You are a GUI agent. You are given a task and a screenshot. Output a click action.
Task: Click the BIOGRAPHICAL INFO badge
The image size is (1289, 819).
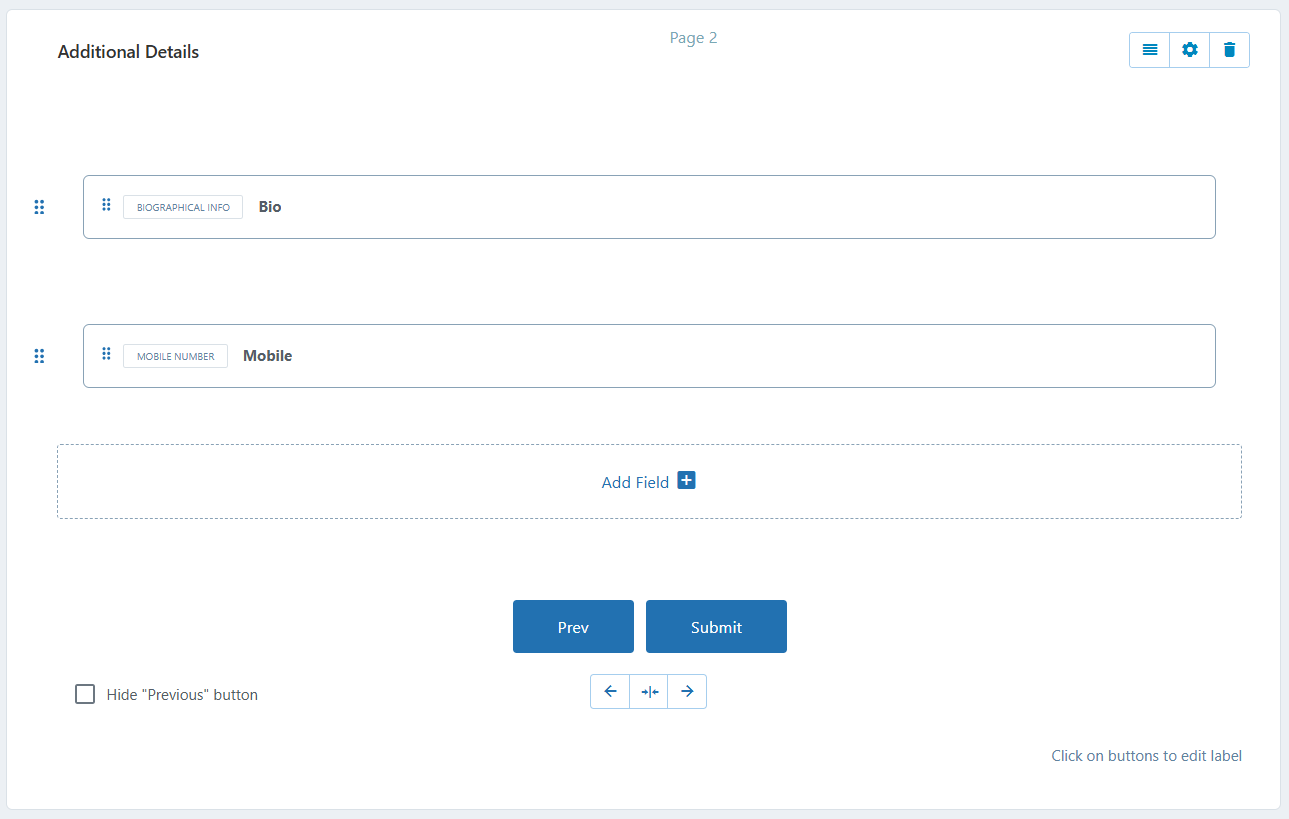coord(183,207)
